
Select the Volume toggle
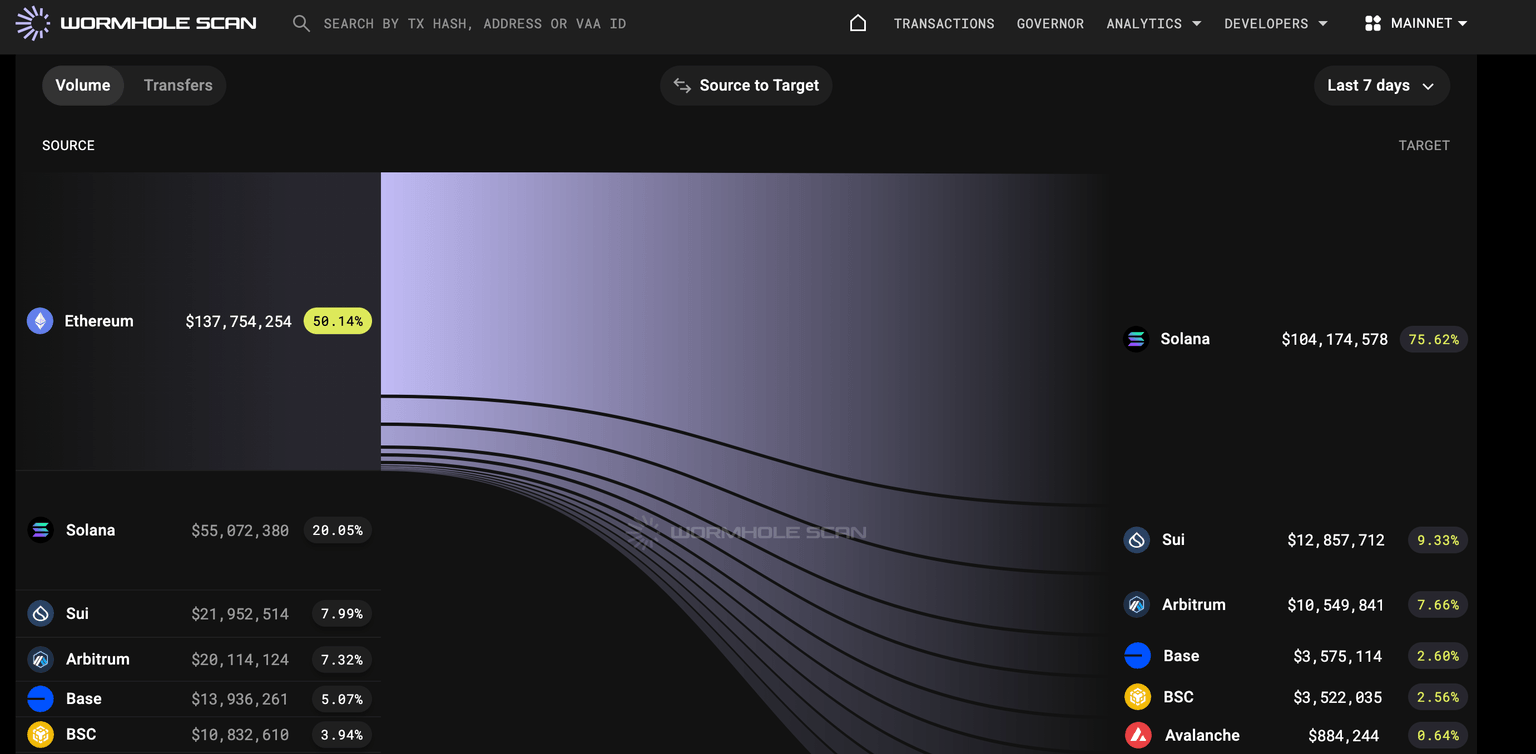[83, 85]
